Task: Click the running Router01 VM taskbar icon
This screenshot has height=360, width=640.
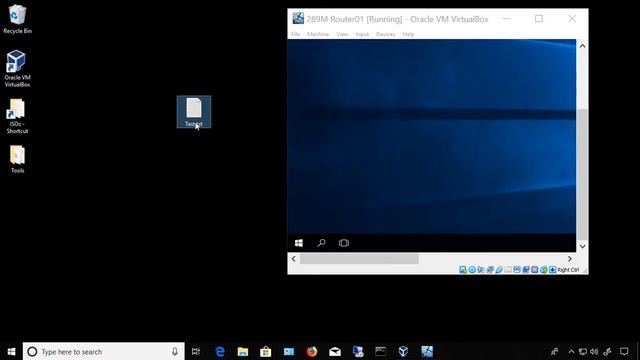Action: click(427, 351)
